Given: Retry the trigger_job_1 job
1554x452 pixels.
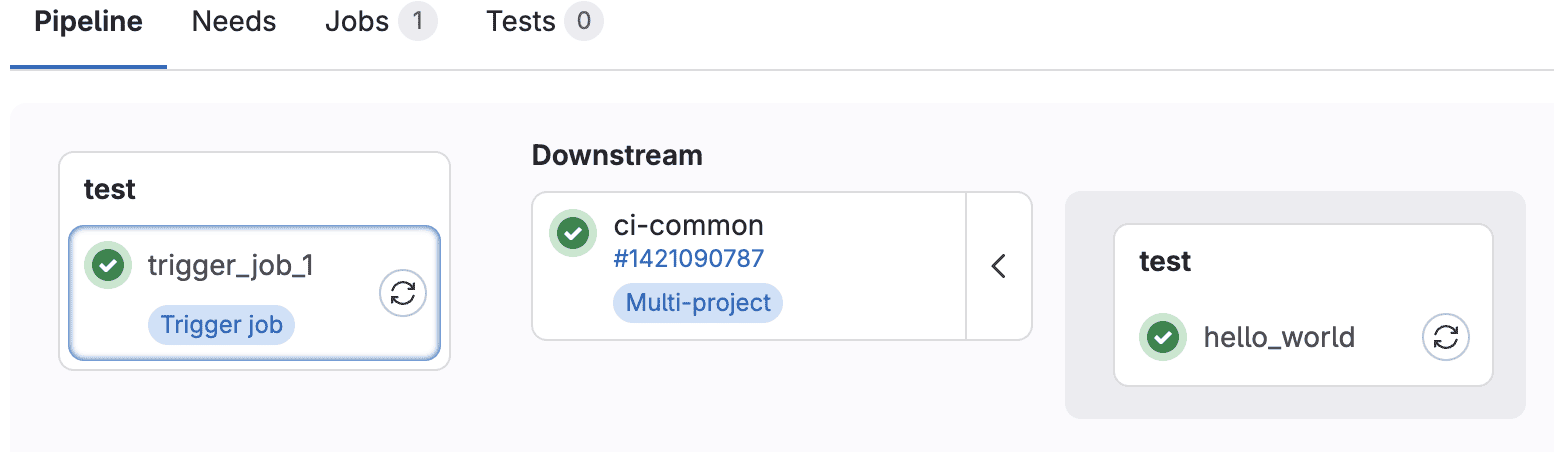Looking at the screenshot, I should [x=403, y=293].
